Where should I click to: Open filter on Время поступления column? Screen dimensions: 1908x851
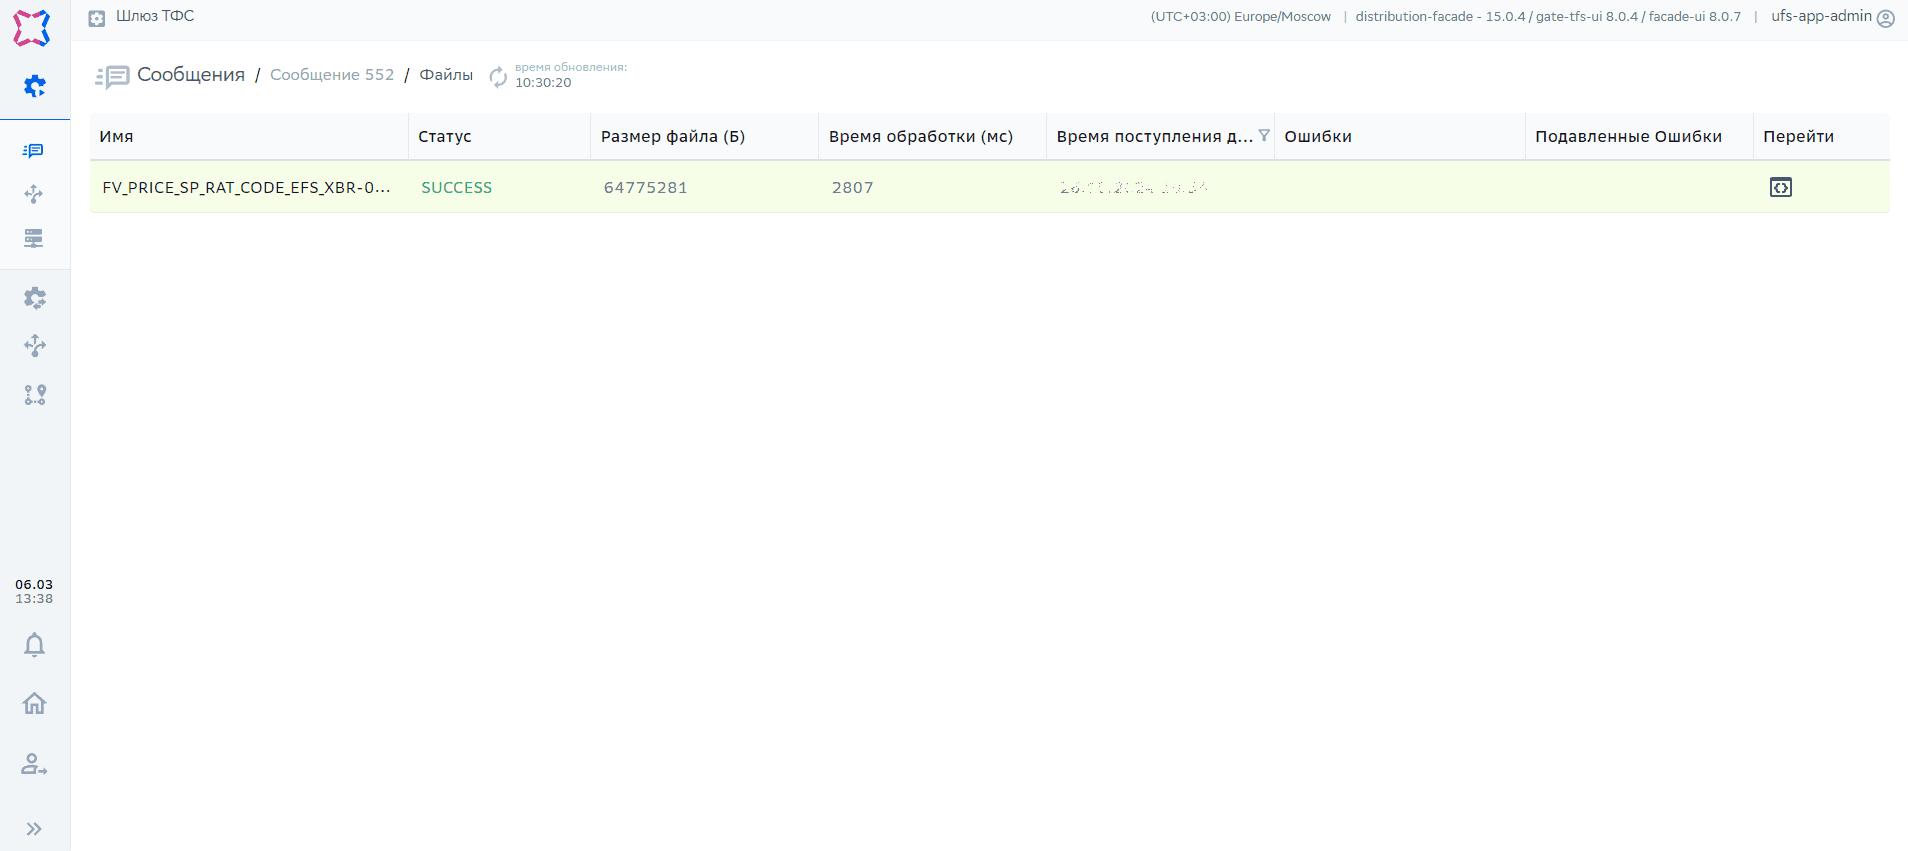tap(1264, 135)
